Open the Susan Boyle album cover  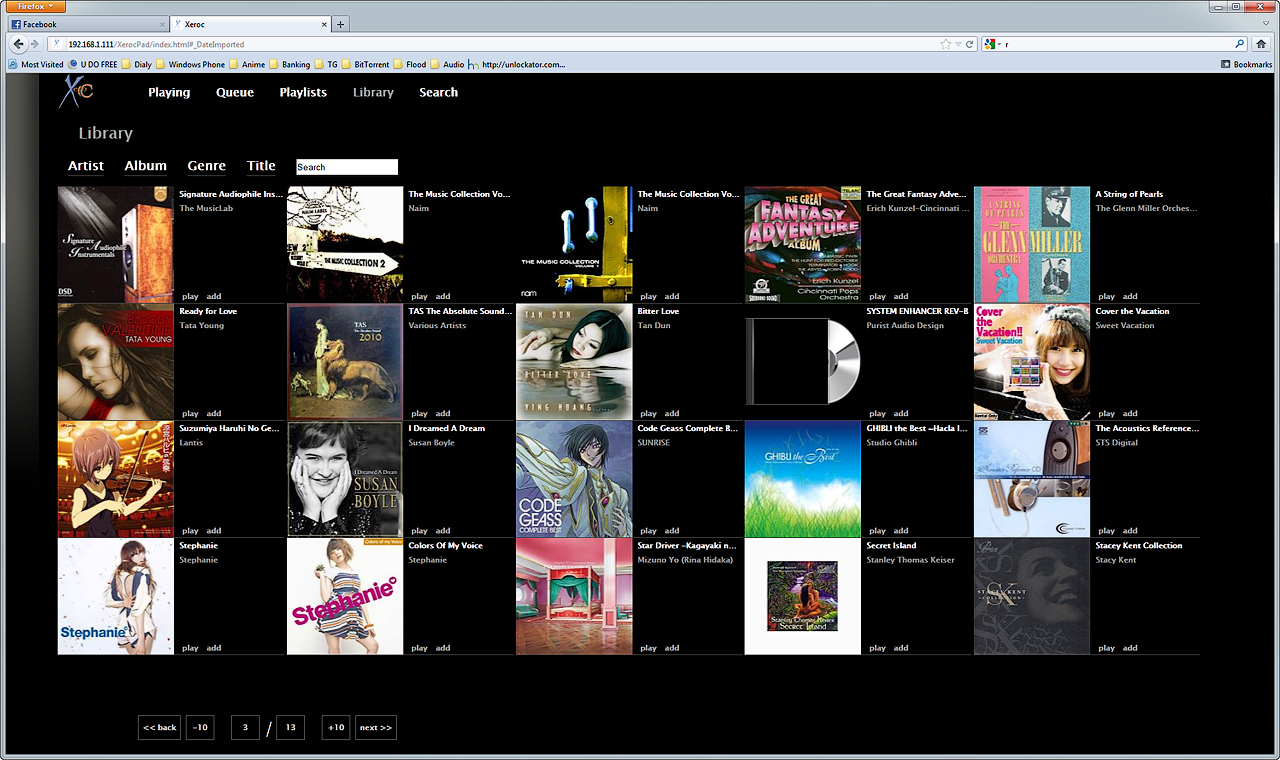pyautogui.click(x=345, y=479)
